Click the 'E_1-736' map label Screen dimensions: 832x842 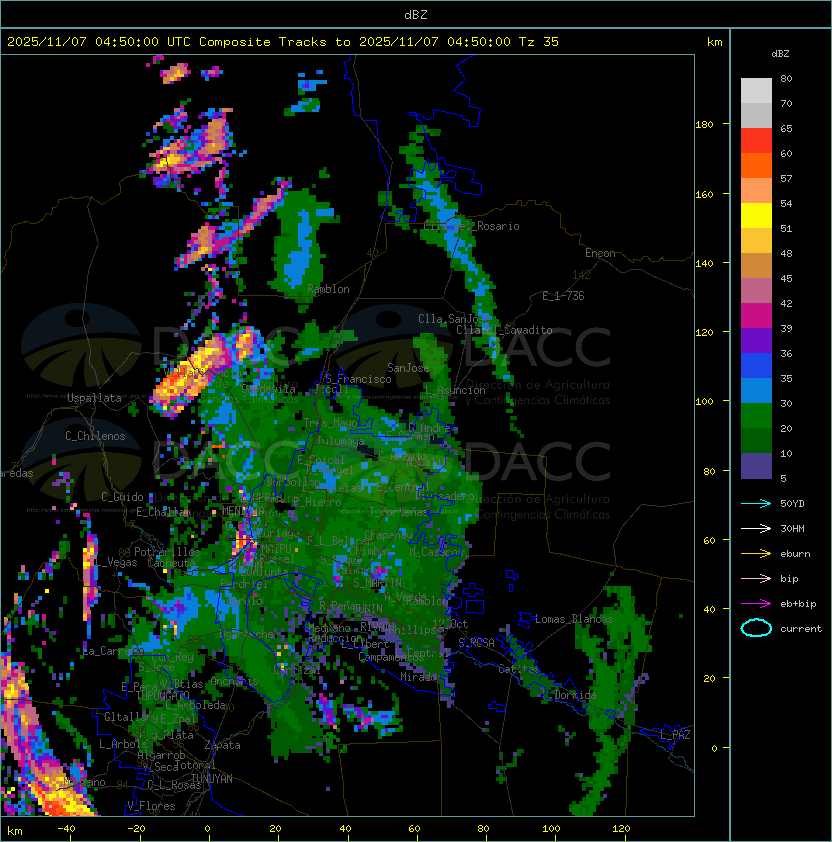(563, 296)
